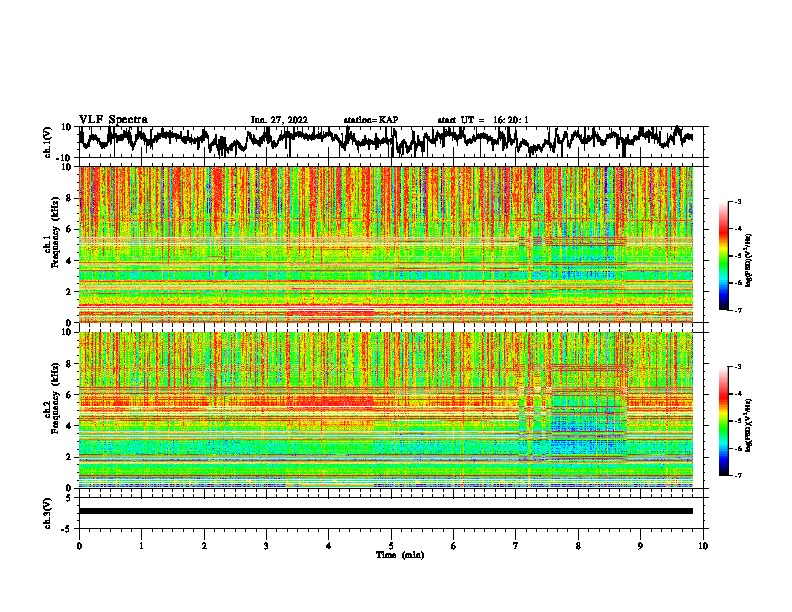
Task: Click the 'ch.1(V)' axis label of the waveform panel
Action: coord(48,142)
